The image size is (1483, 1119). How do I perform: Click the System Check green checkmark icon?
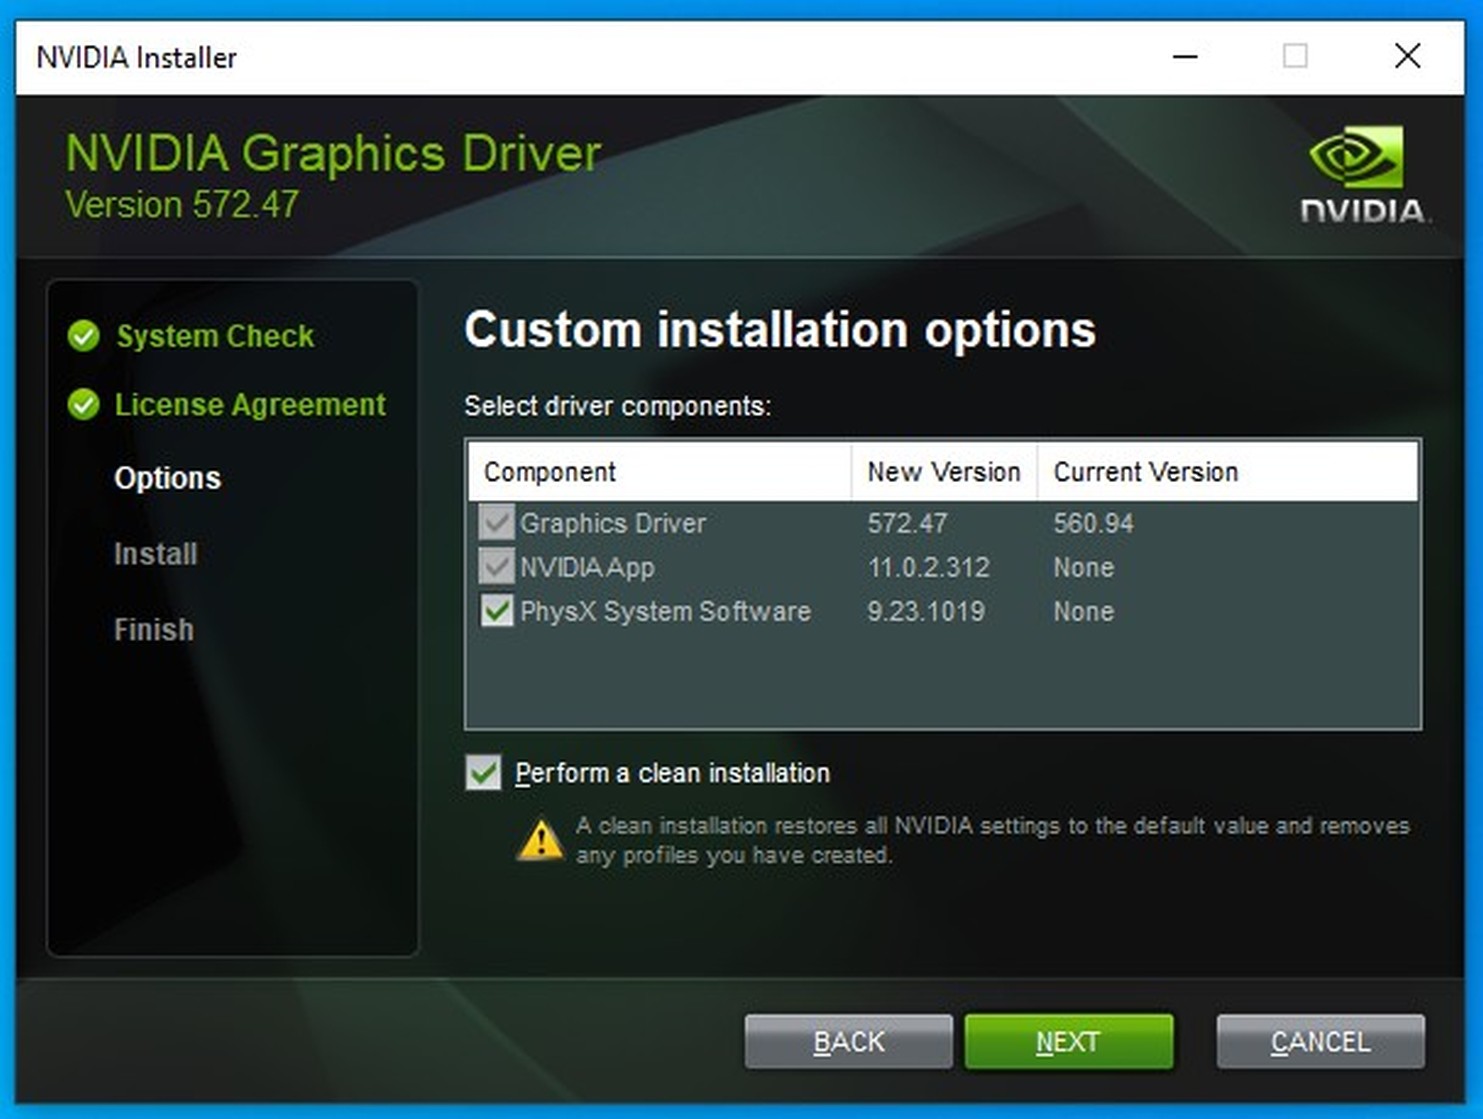coord(83,336)
